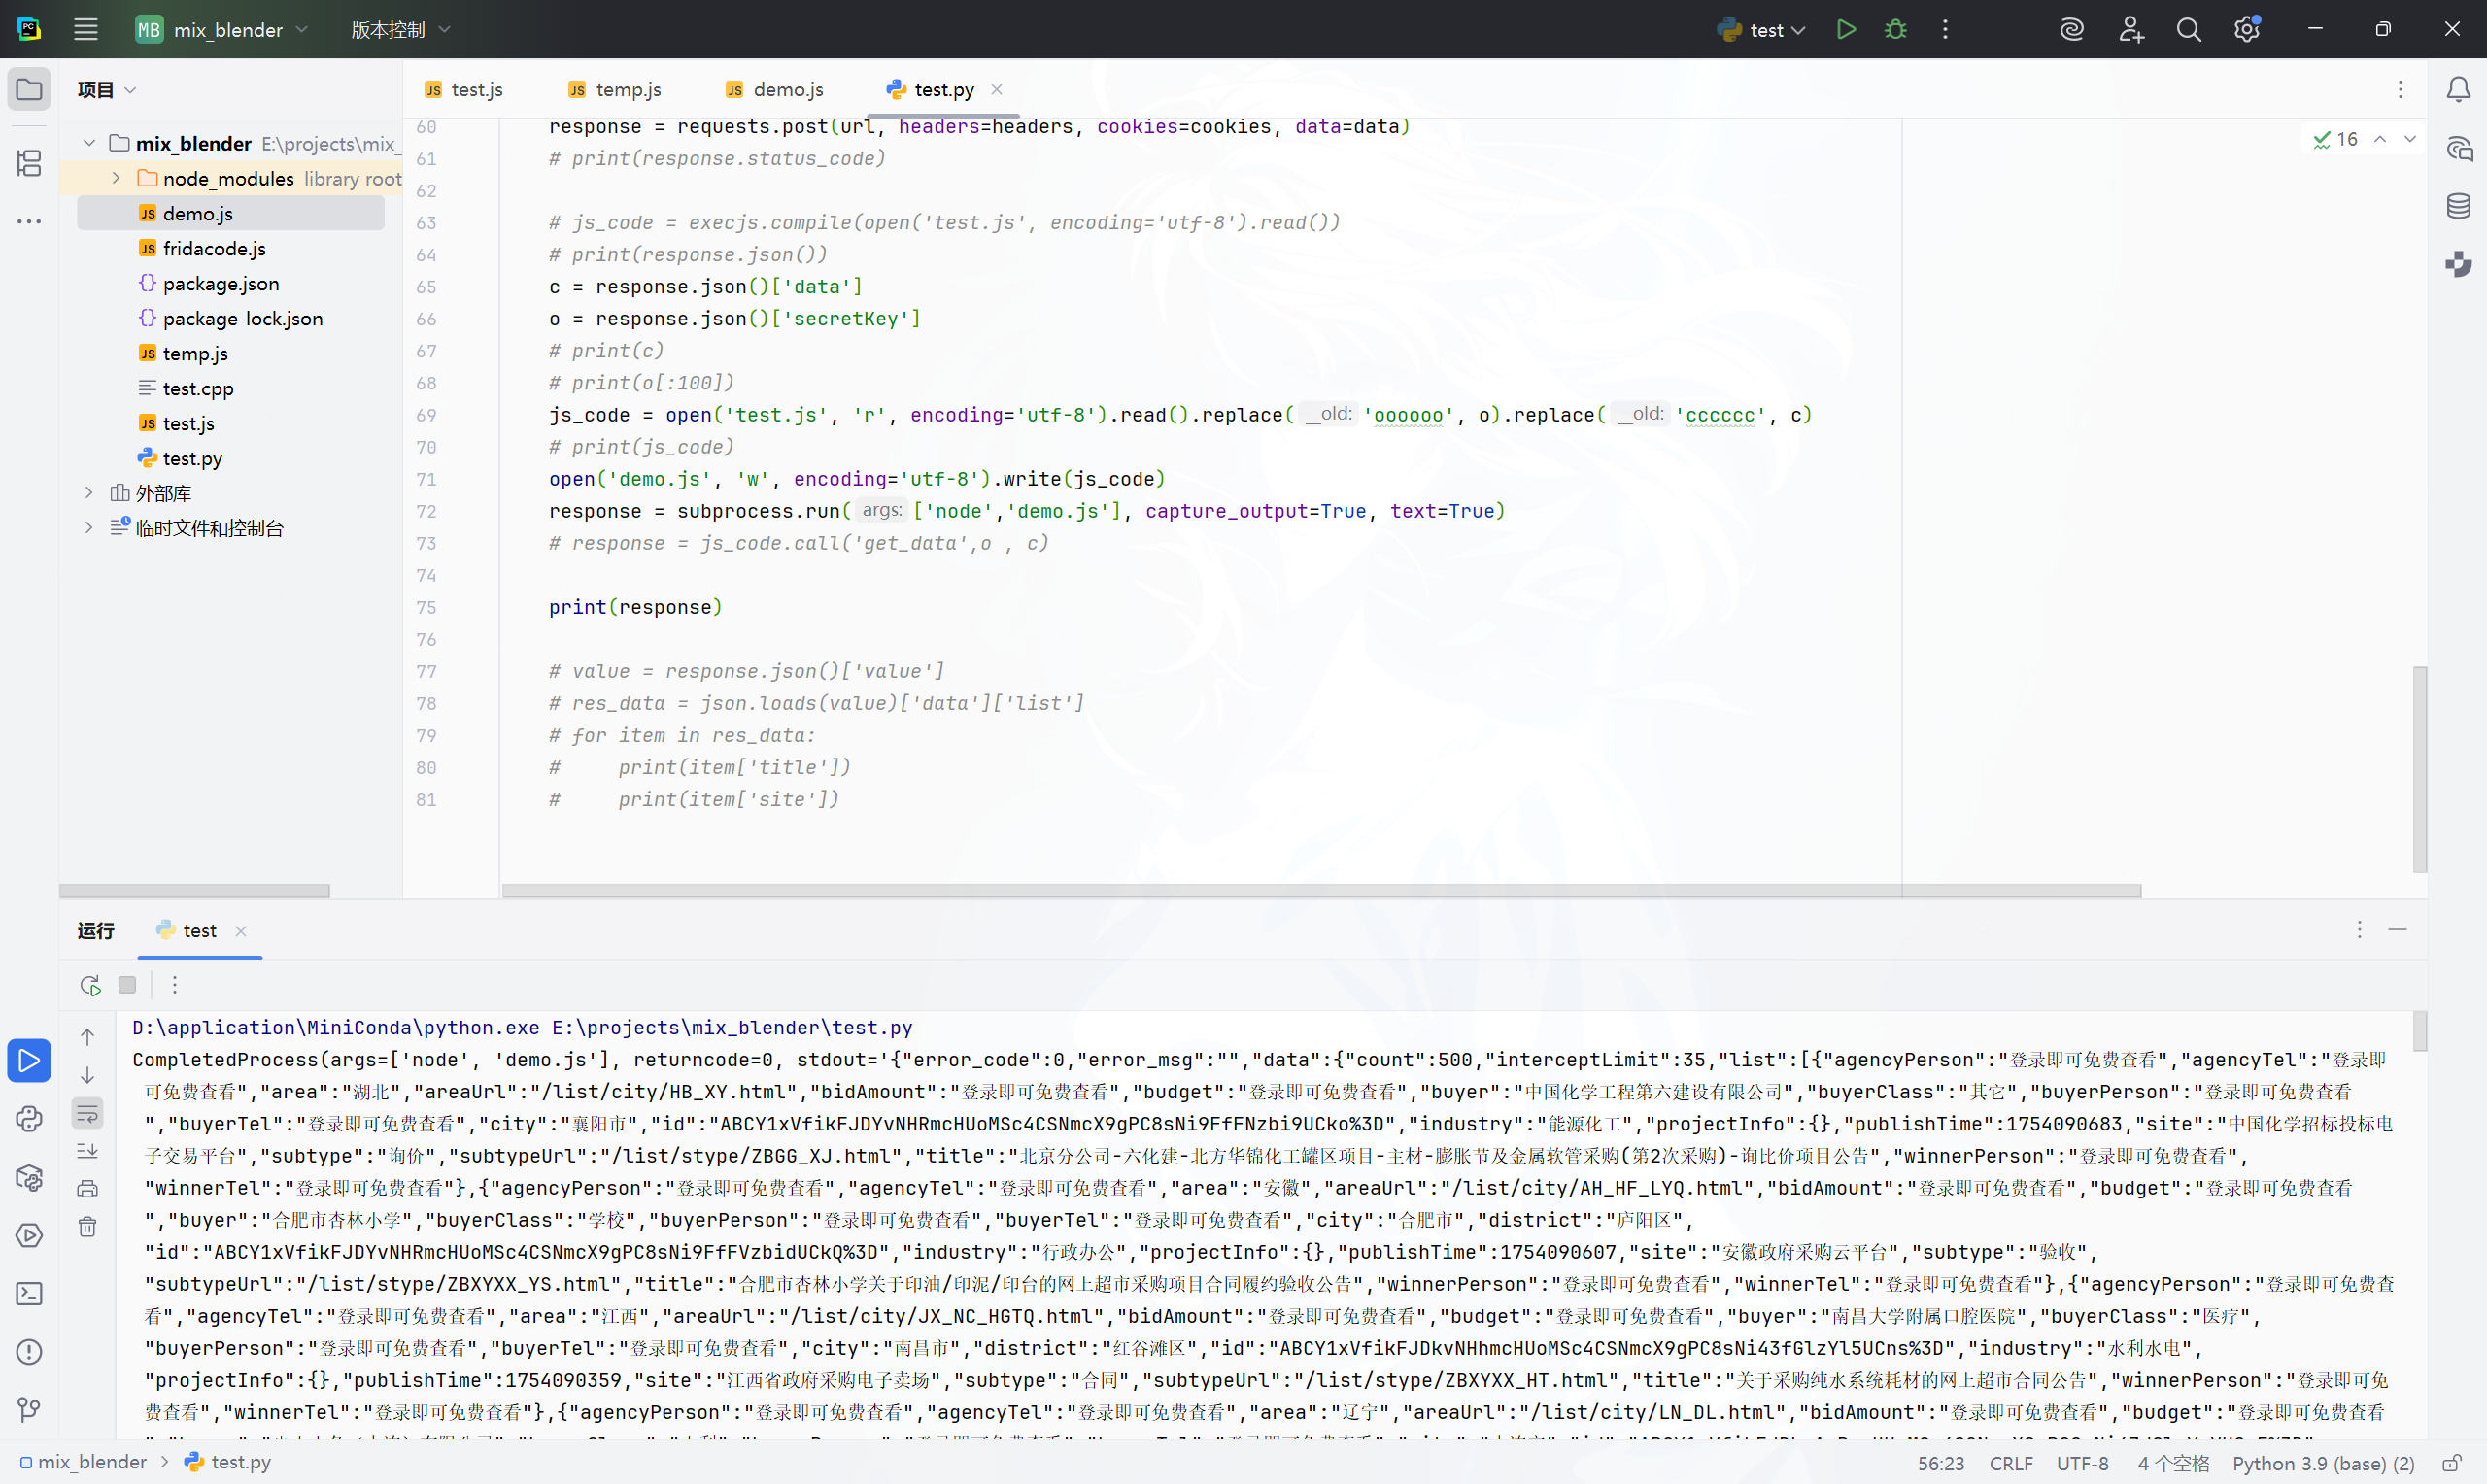Toggle soft-wrap in the run console

(88, 1113)
